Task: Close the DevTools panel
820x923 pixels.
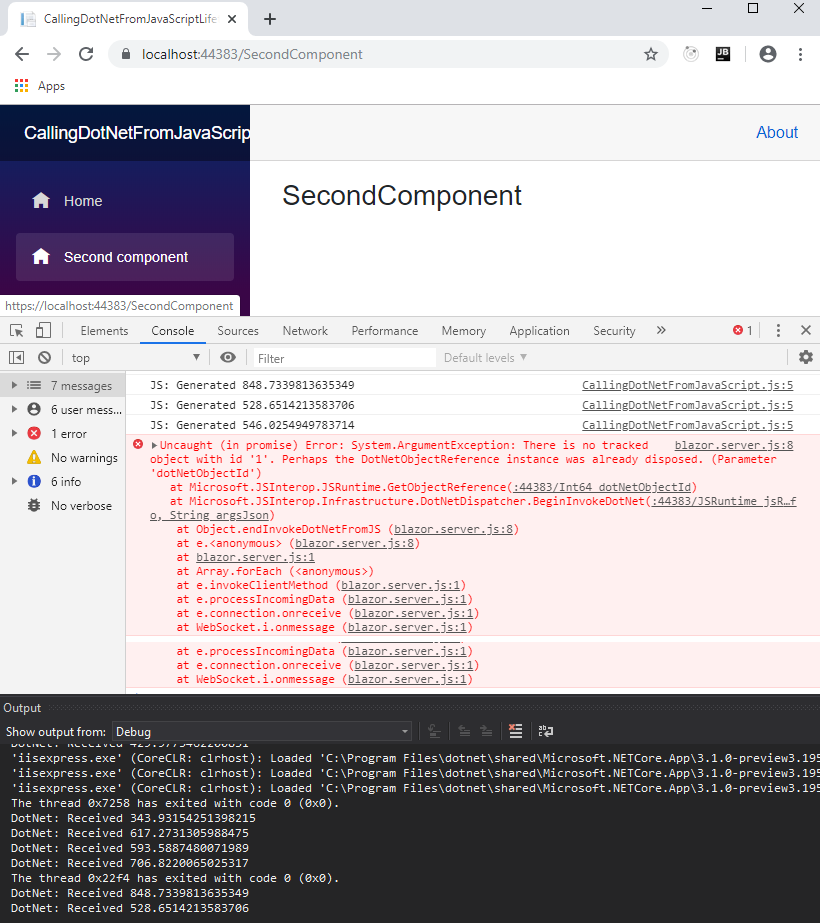Action: pos(806,330)
